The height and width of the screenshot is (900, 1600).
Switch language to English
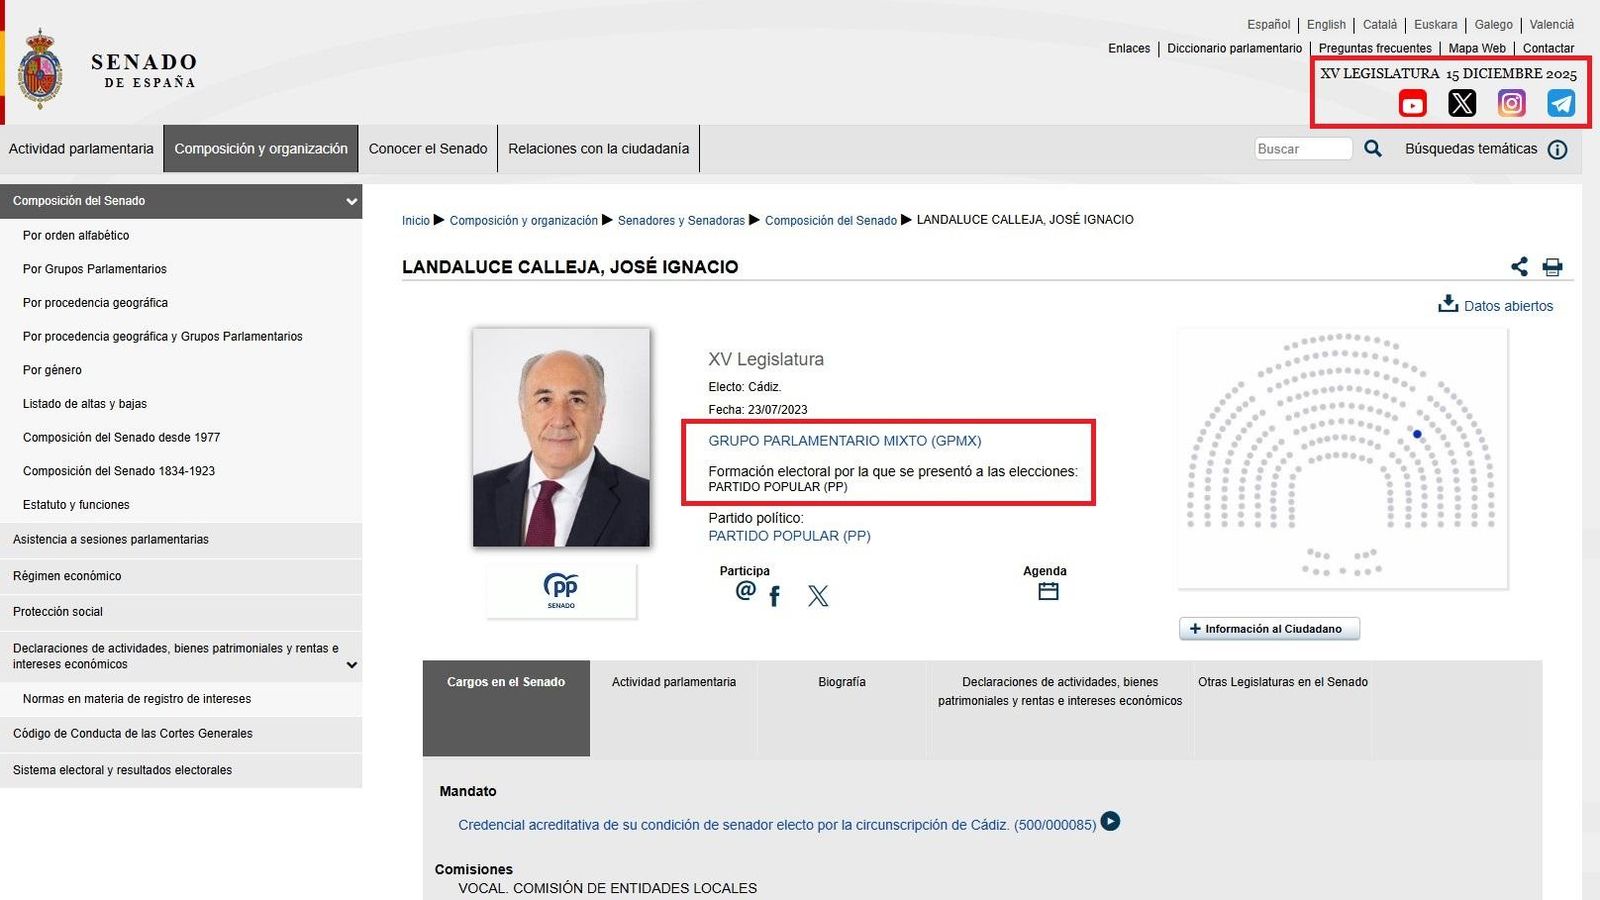[x=1326, y=24]
